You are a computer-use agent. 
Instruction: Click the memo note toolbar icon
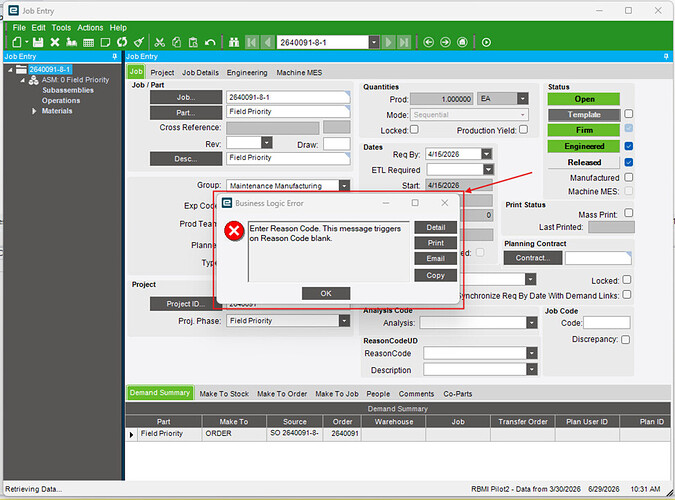tap(105, 42)
